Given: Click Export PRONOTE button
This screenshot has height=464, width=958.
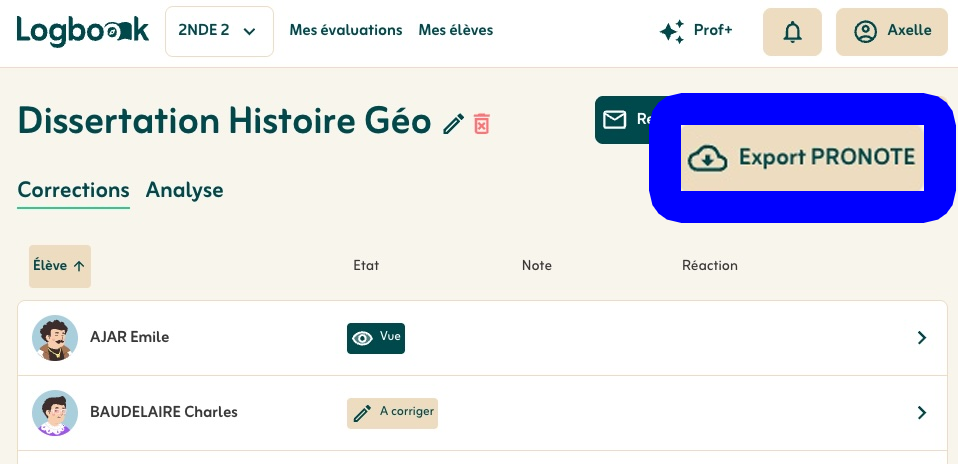Looking at the screenshot, I should click(x=802, y=158).
